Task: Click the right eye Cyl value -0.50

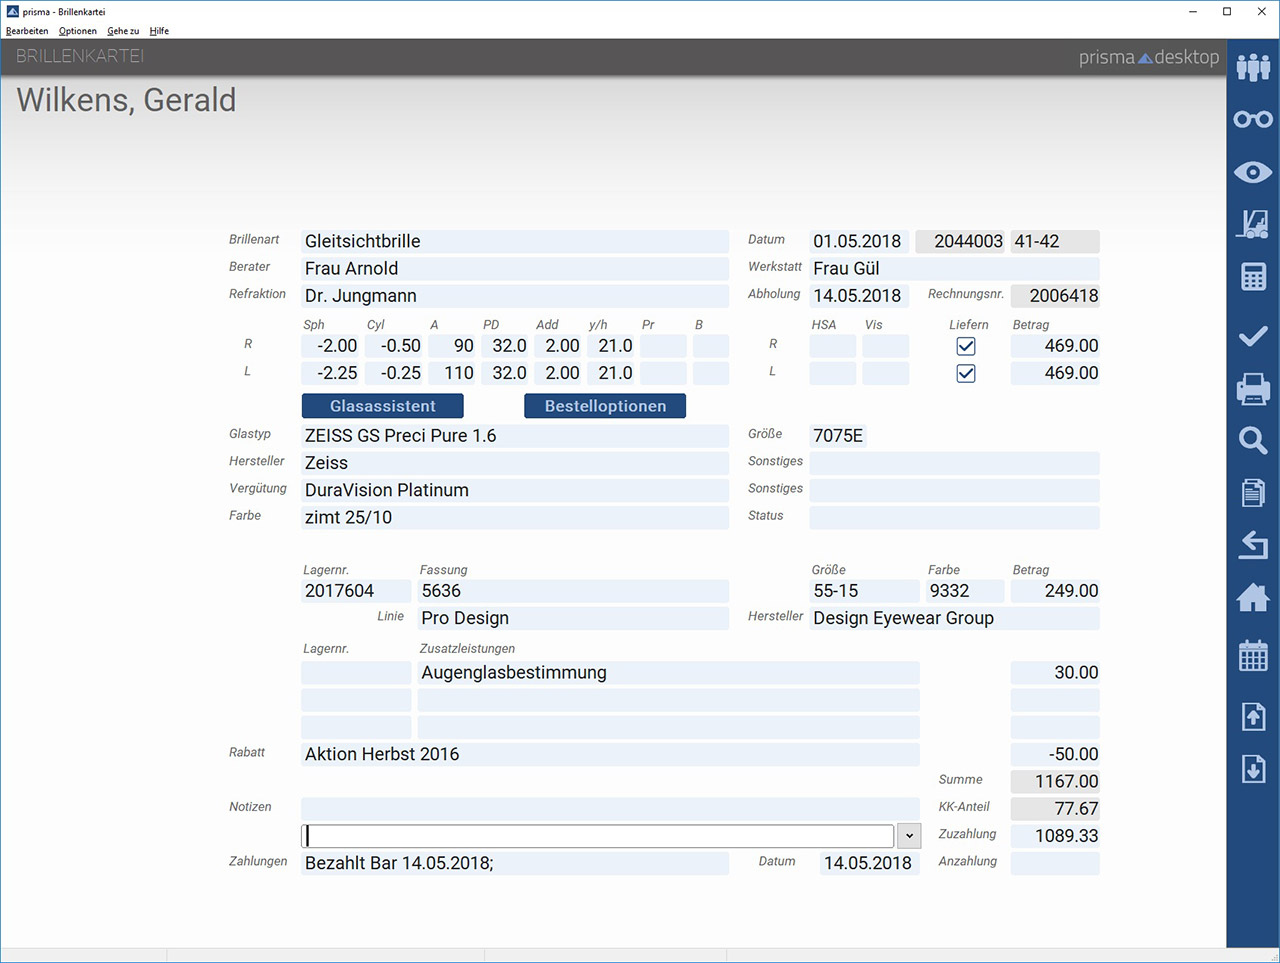Action: (394, 346)
